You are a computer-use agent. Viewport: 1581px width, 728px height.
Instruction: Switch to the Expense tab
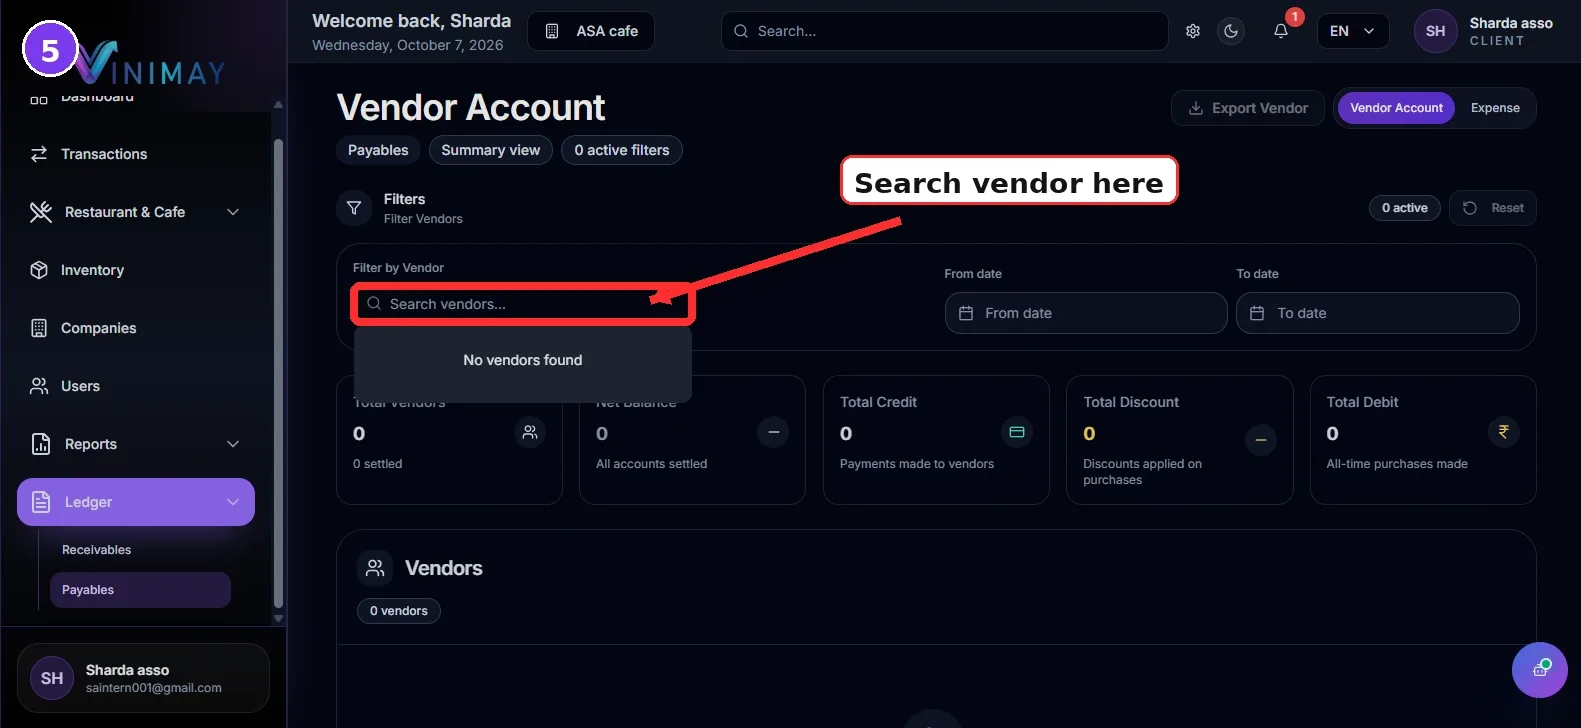1495,108
